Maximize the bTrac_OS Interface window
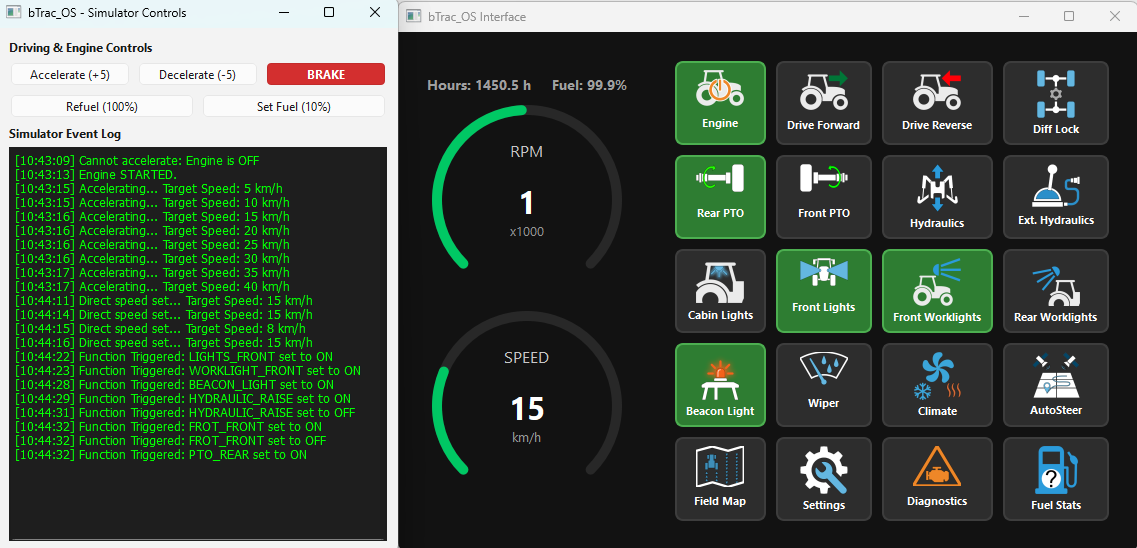 click(1069, 16)
